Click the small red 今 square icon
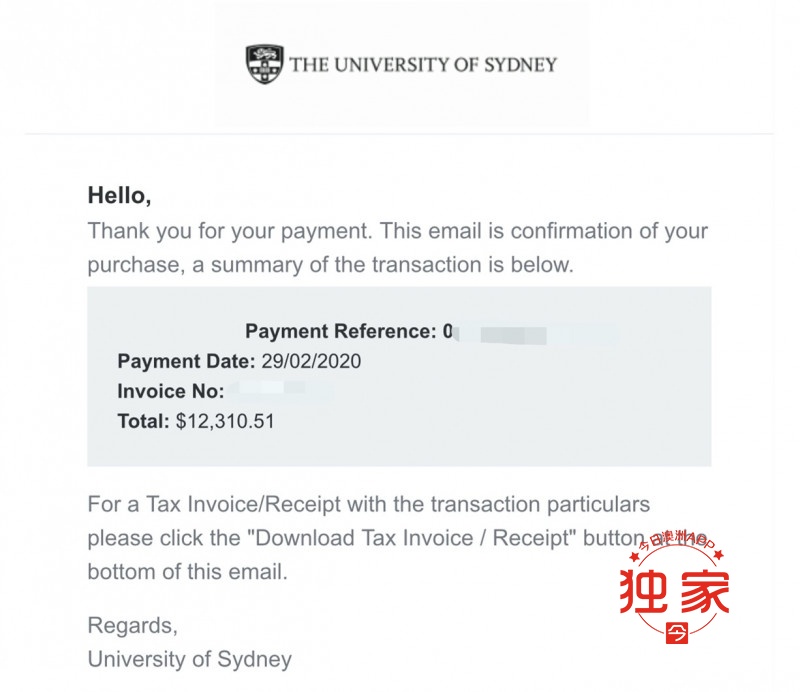Viewport: 800px width, 692px height. (677, 633)
